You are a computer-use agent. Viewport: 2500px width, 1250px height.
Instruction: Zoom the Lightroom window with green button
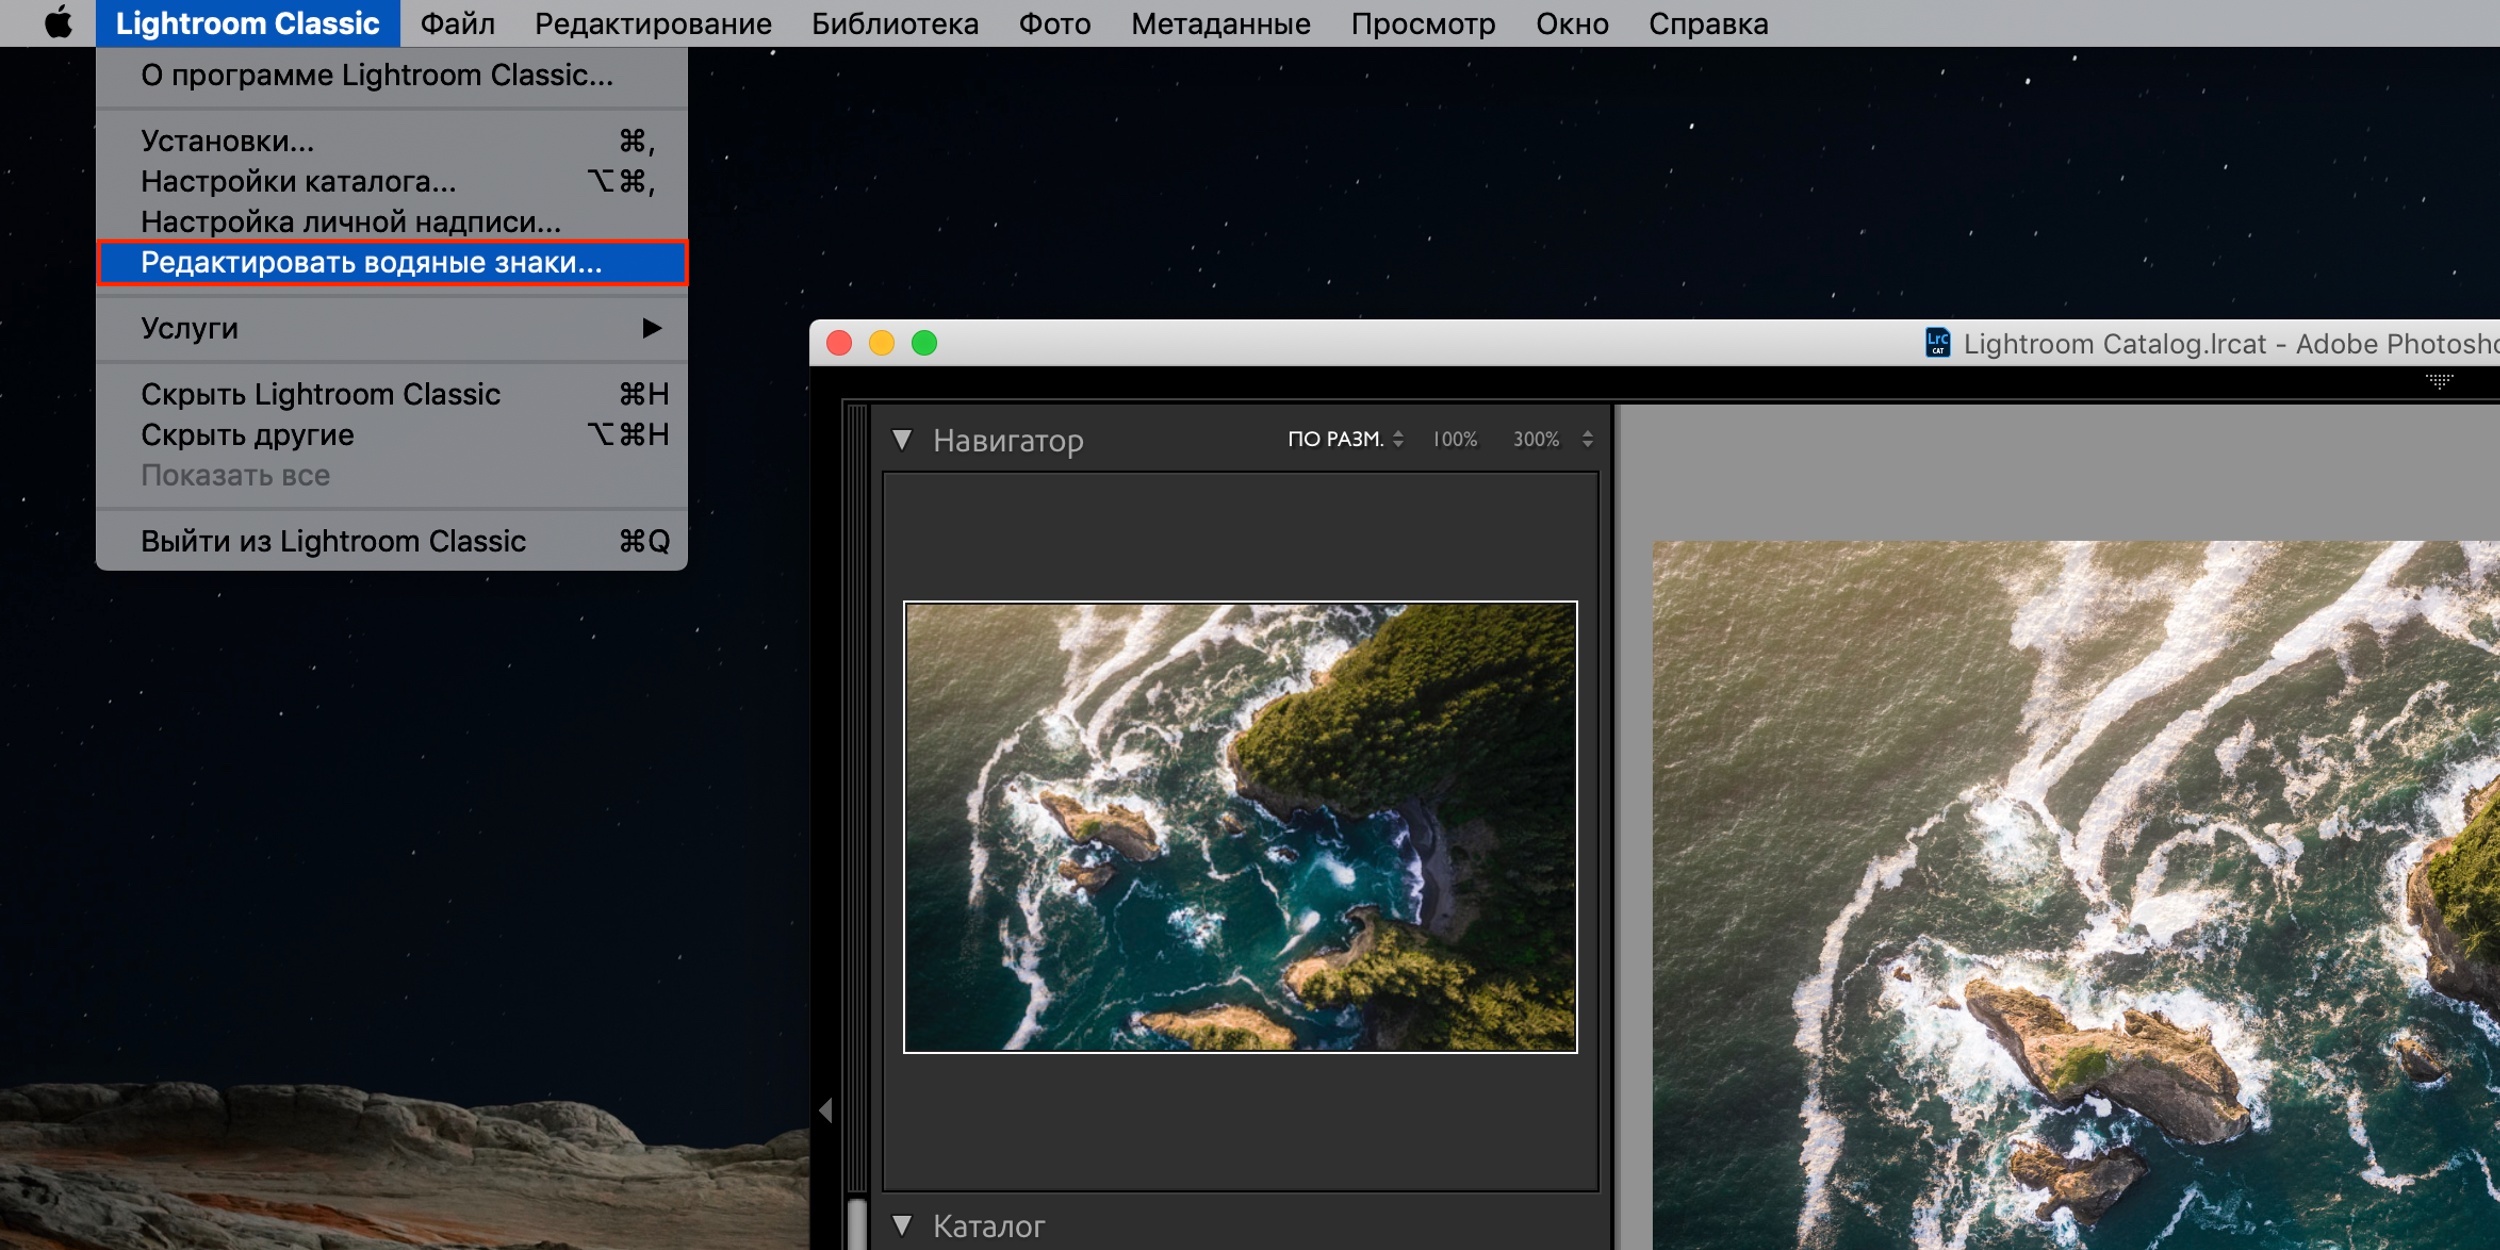click(924, 343)
